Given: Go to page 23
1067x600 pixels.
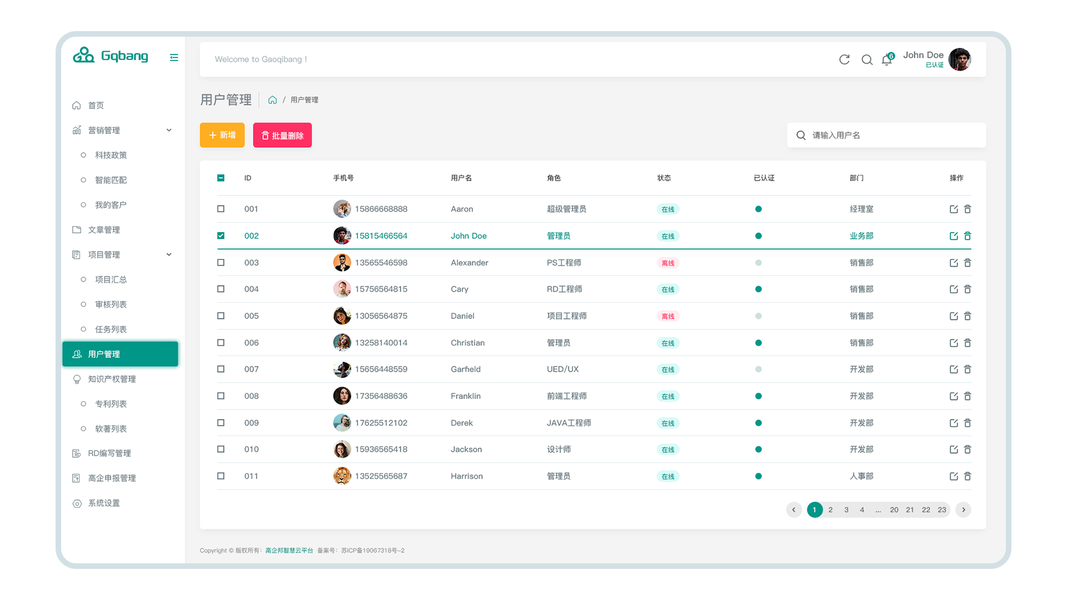Looking at the screenshot, I should pos(942,510).
